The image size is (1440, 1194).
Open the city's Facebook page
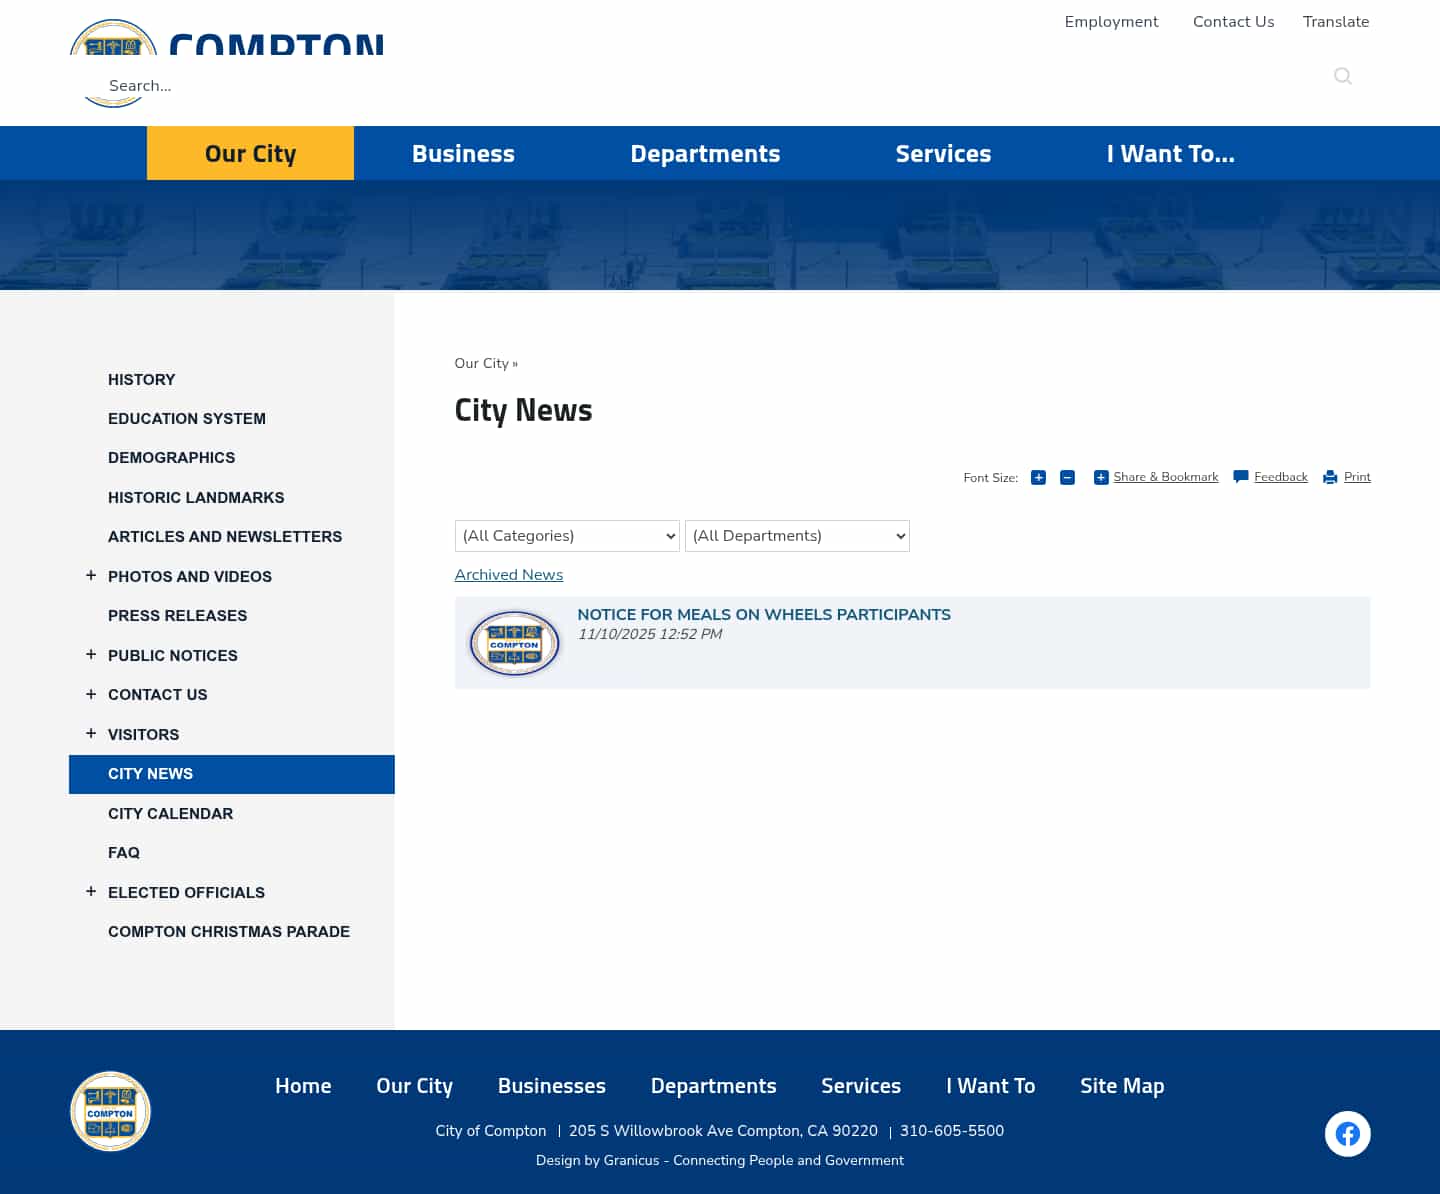click(1347, 1133)
